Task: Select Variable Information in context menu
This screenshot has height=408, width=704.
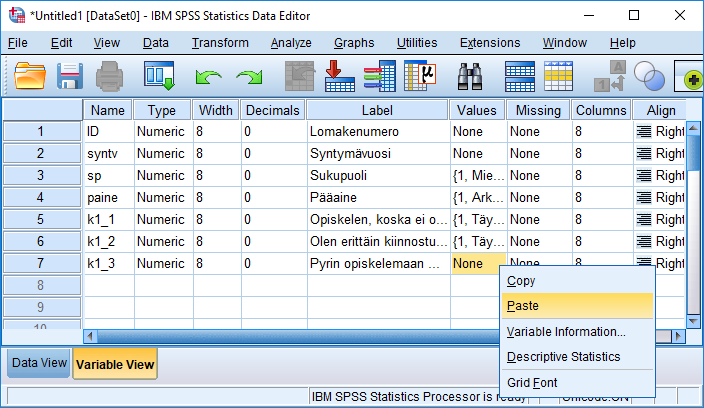Action: point(577,332)
